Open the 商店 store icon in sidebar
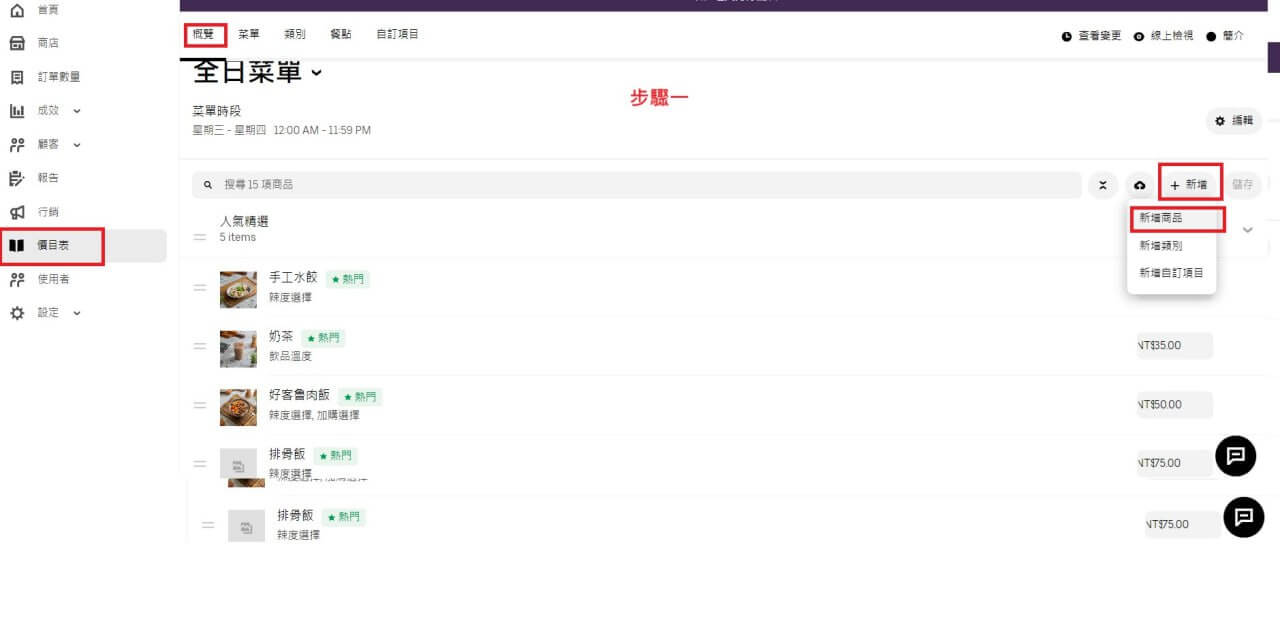 coord(17,43)
